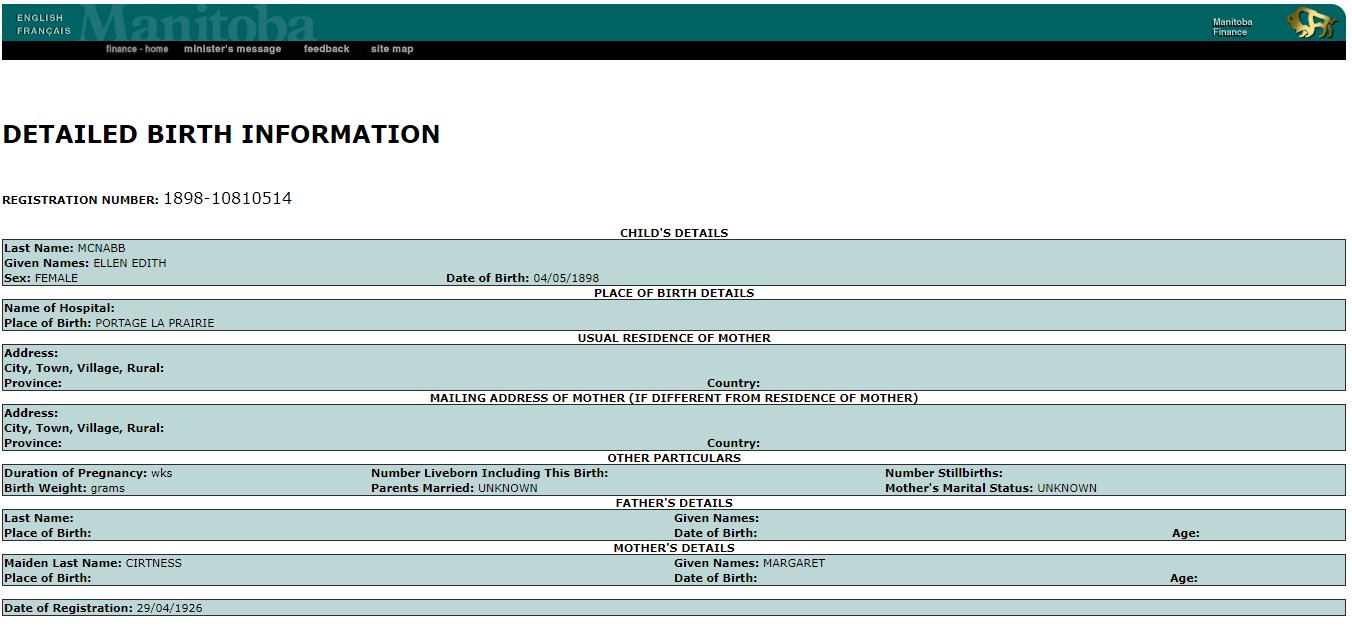Click father's Given Names label
The width and height of the screenshot is (1352, 632).
pyautogui.click(x=717, y=518)
